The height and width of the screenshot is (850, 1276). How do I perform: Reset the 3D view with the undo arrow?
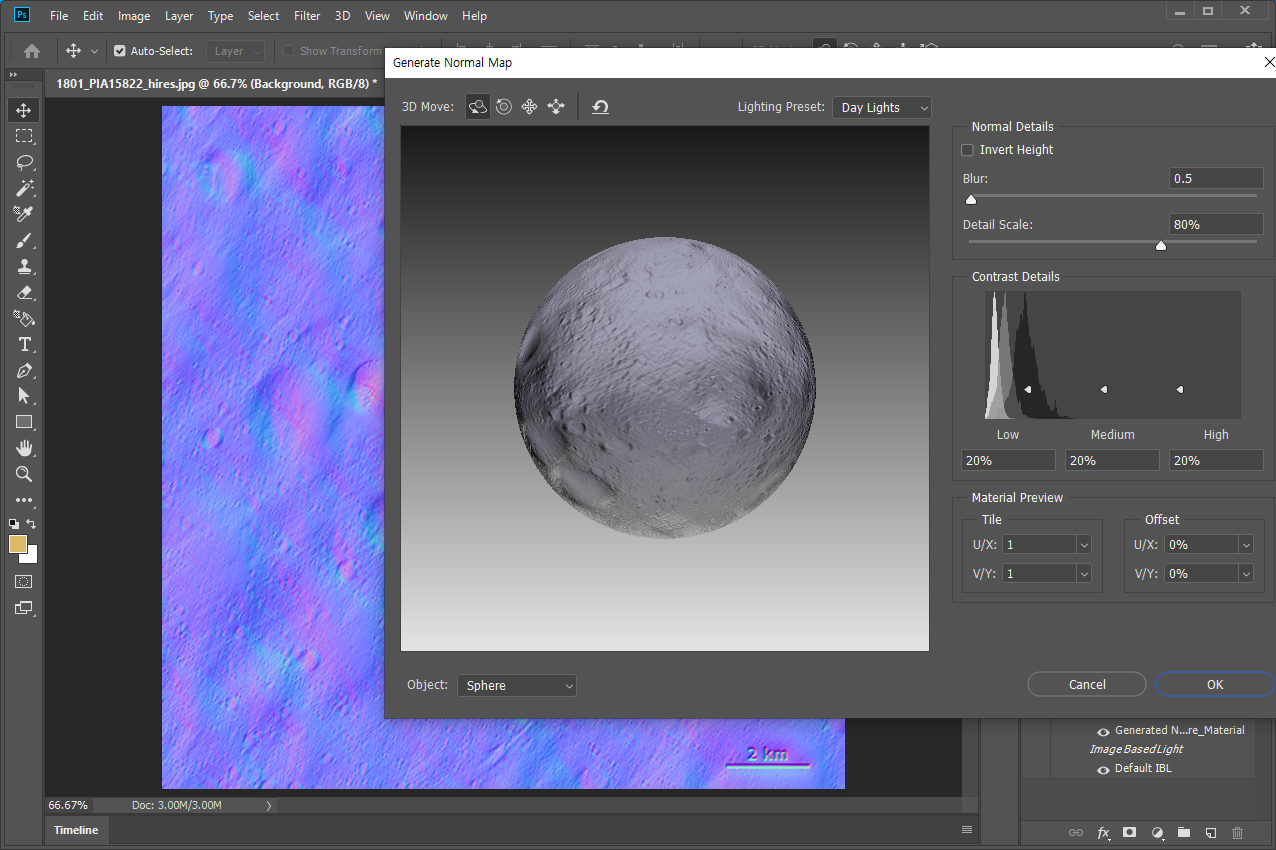click(600, 107)
